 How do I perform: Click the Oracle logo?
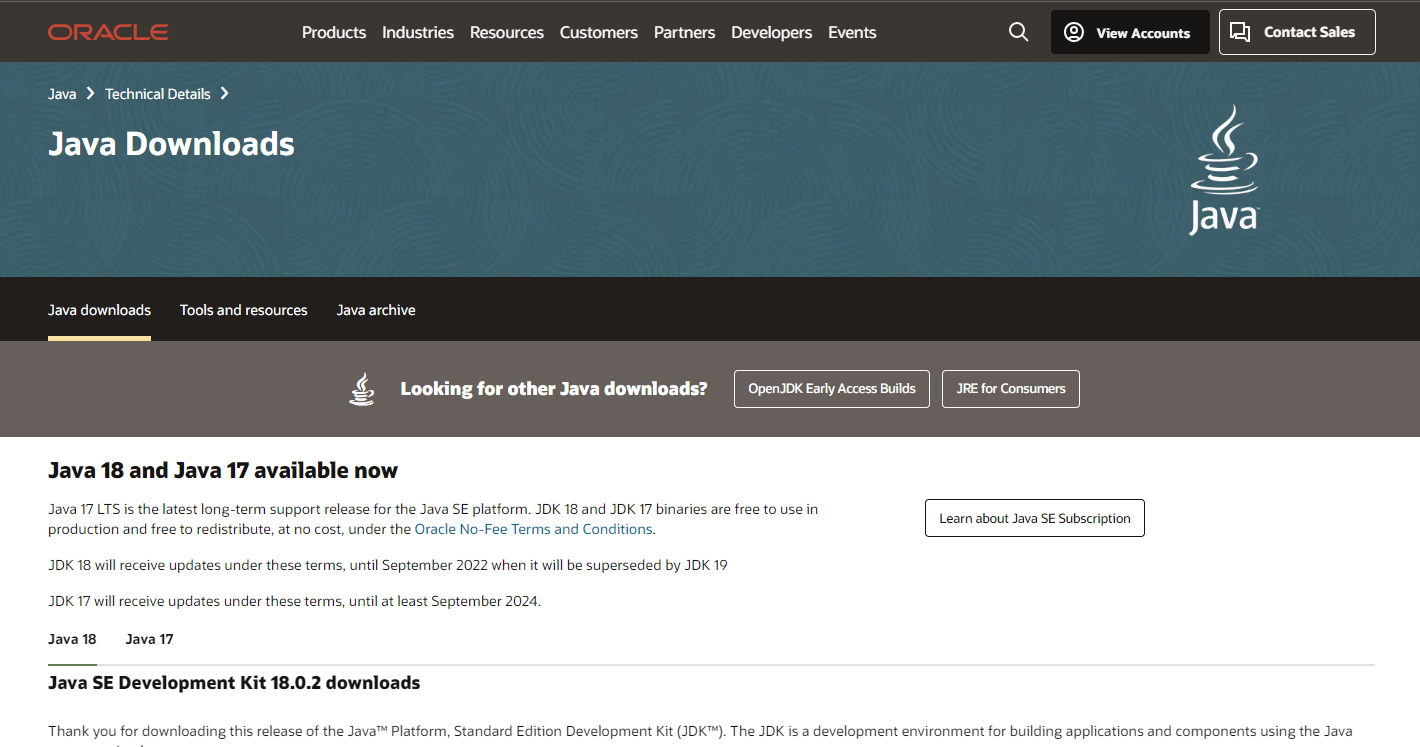108,32
